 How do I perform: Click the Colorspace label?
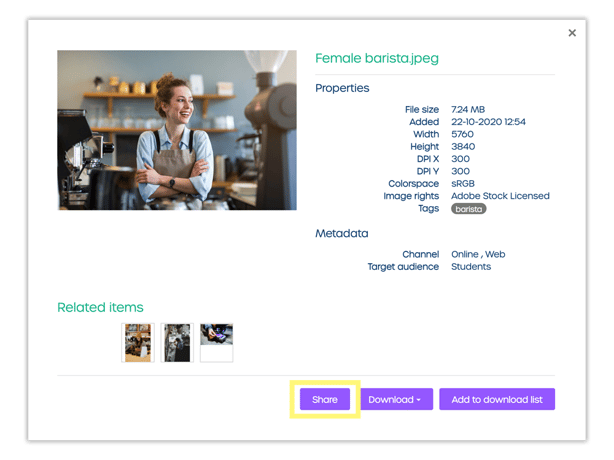(x=414, y=184)
